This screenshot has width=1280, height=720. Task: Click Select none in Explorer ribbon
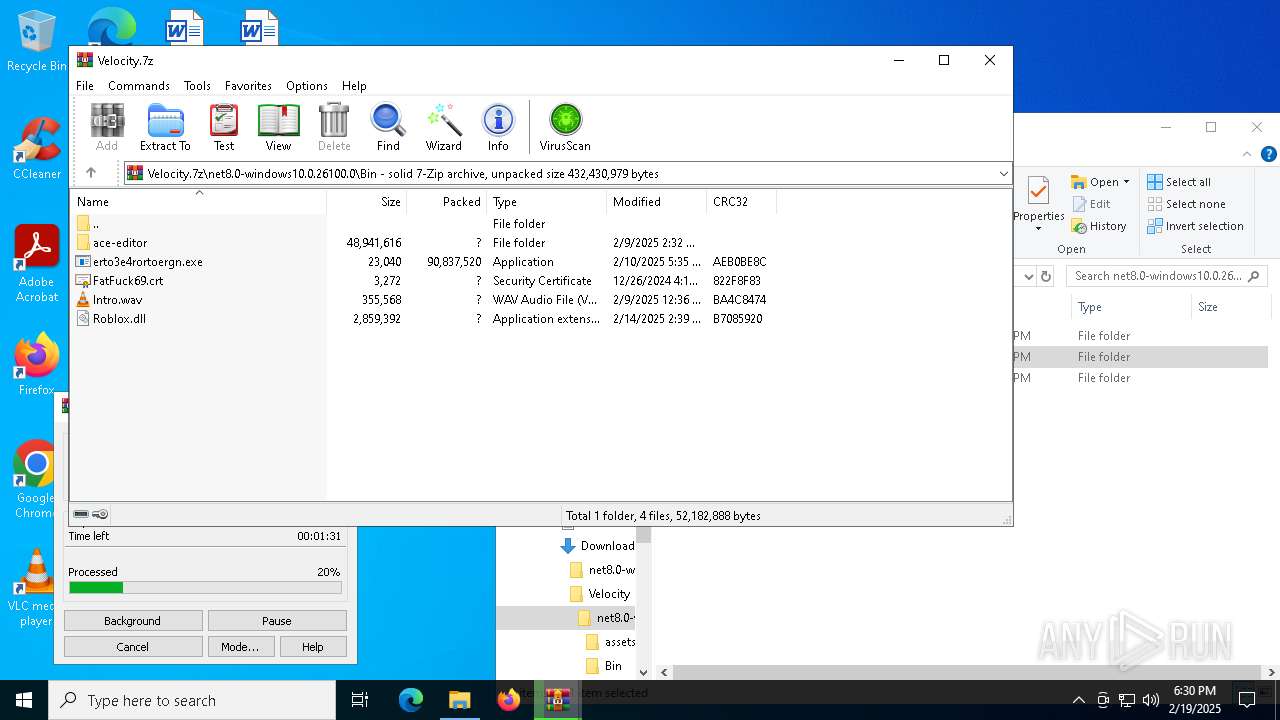(1185, 204)
